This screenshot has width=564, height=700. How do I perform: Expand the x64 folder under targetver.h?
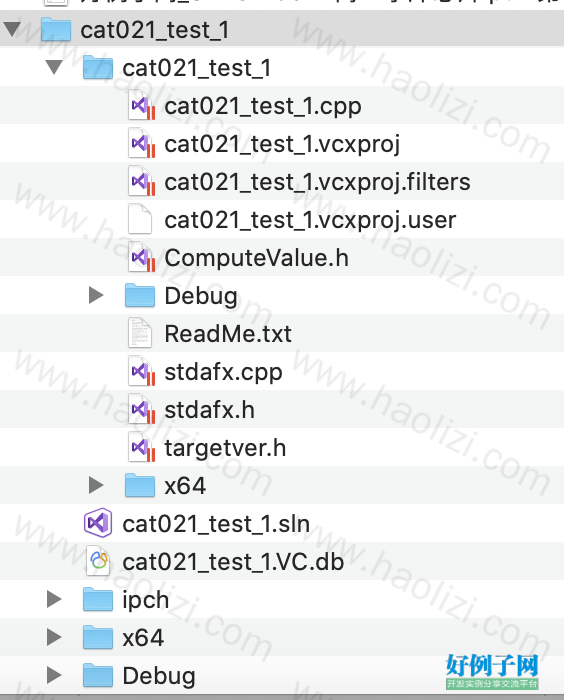96,485
